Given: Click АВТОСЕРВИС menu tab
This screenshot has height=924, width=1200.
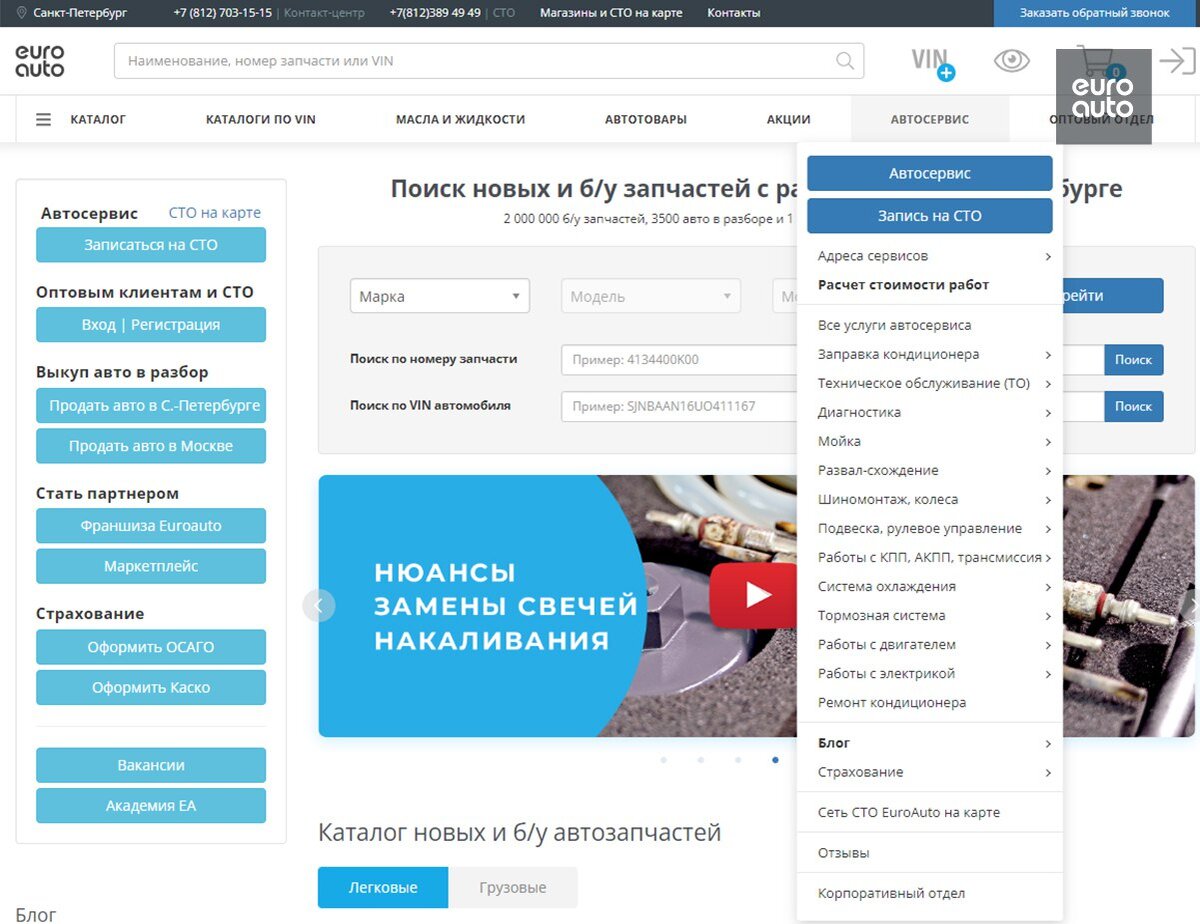Looking at the screenshot, I should pos(930,119).
